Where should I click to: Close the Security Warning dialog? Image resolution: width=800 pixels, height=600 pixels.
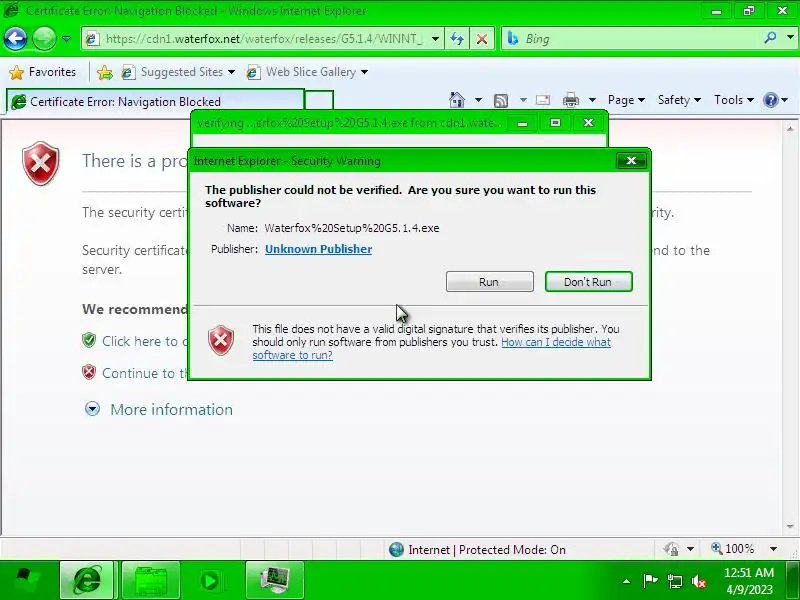[631, 161]
